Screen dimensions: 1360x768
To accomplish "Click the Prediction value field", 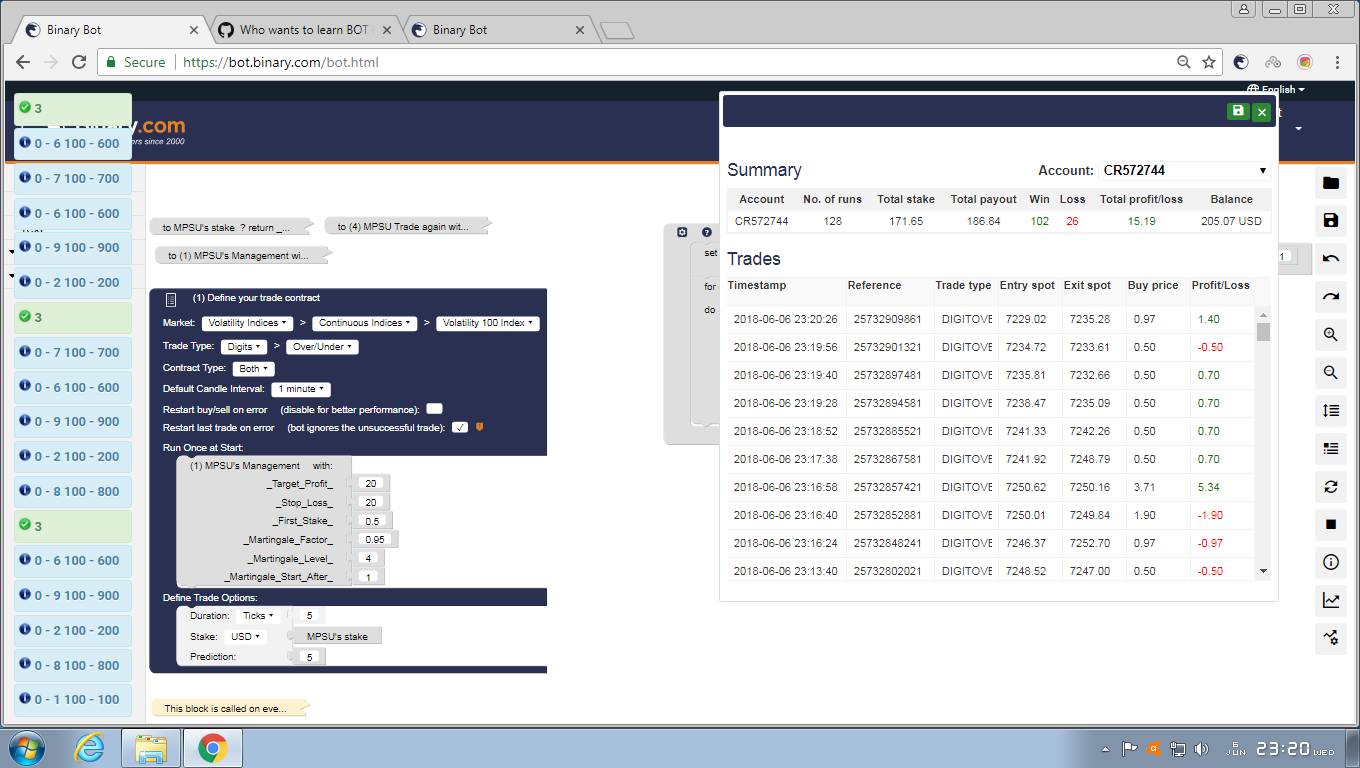I will [x=310, y=657].
